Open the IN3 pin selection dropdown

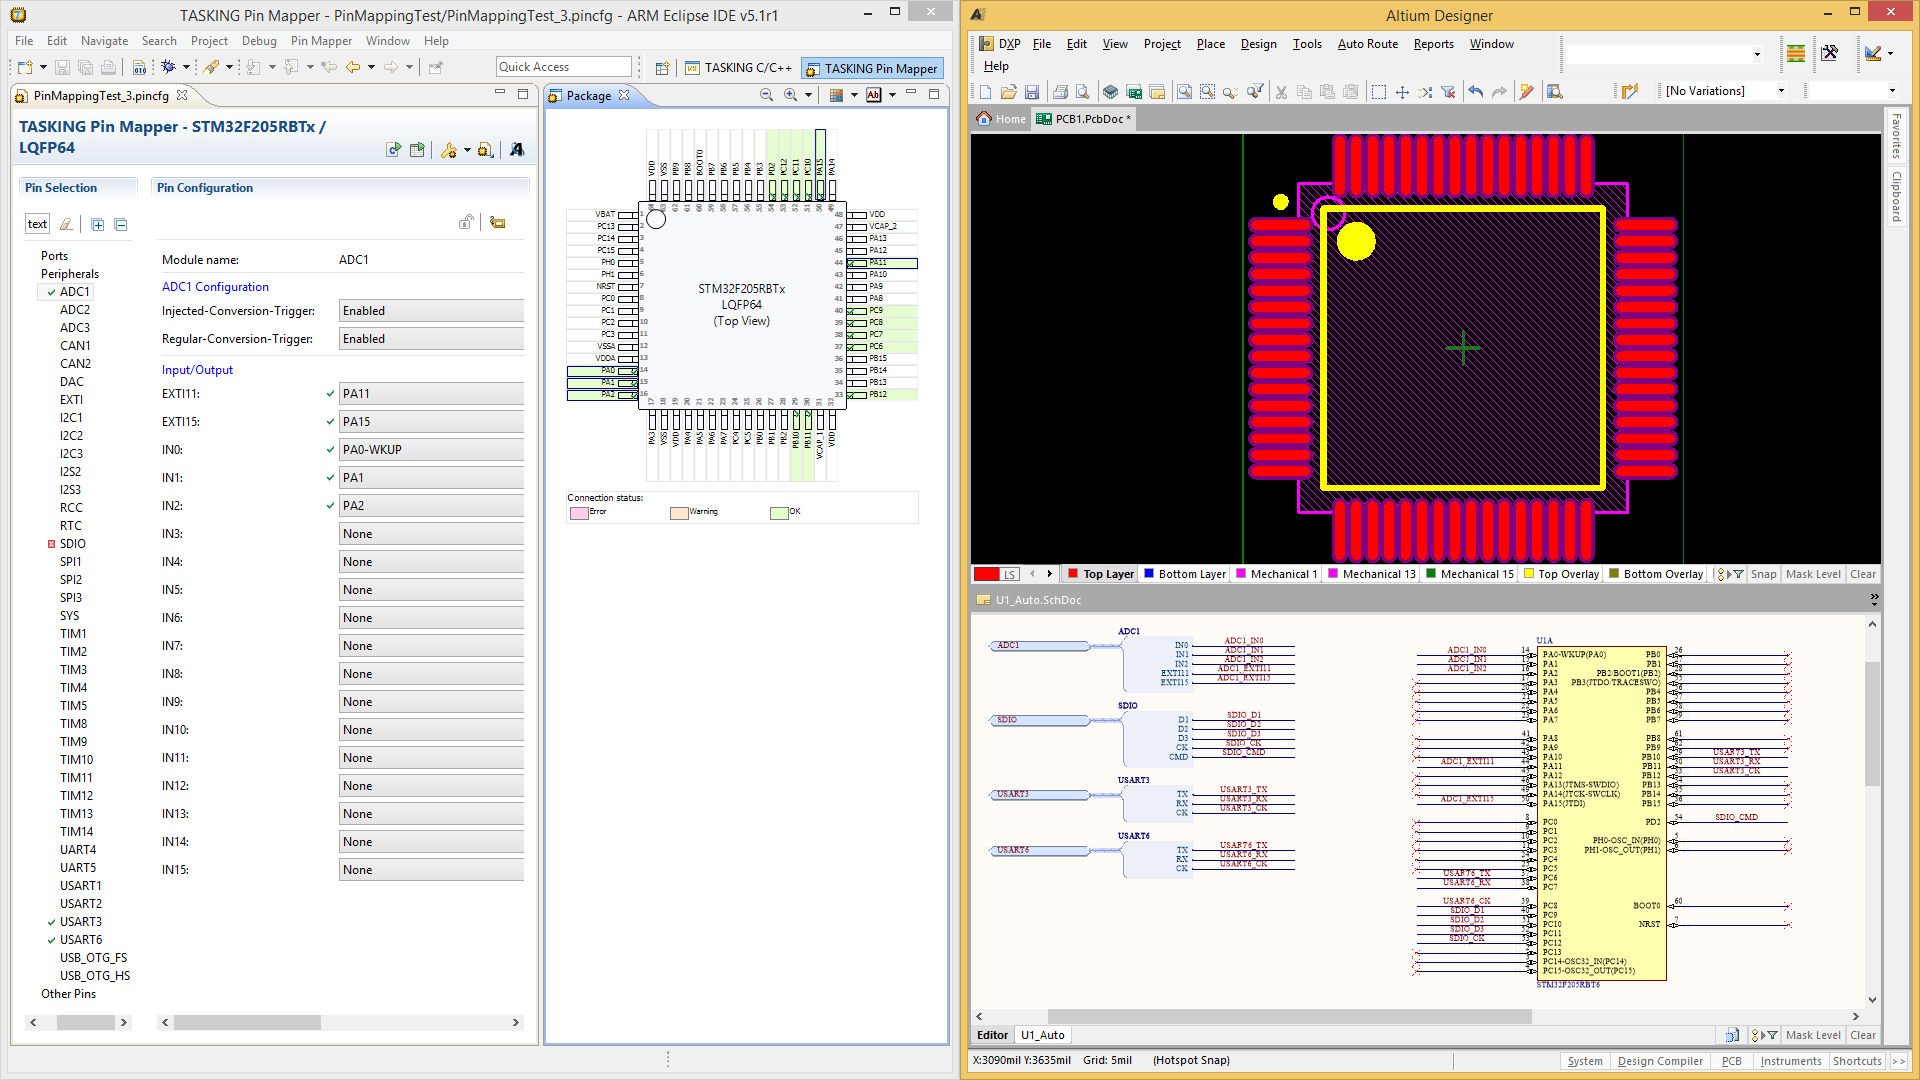[430, 534]
